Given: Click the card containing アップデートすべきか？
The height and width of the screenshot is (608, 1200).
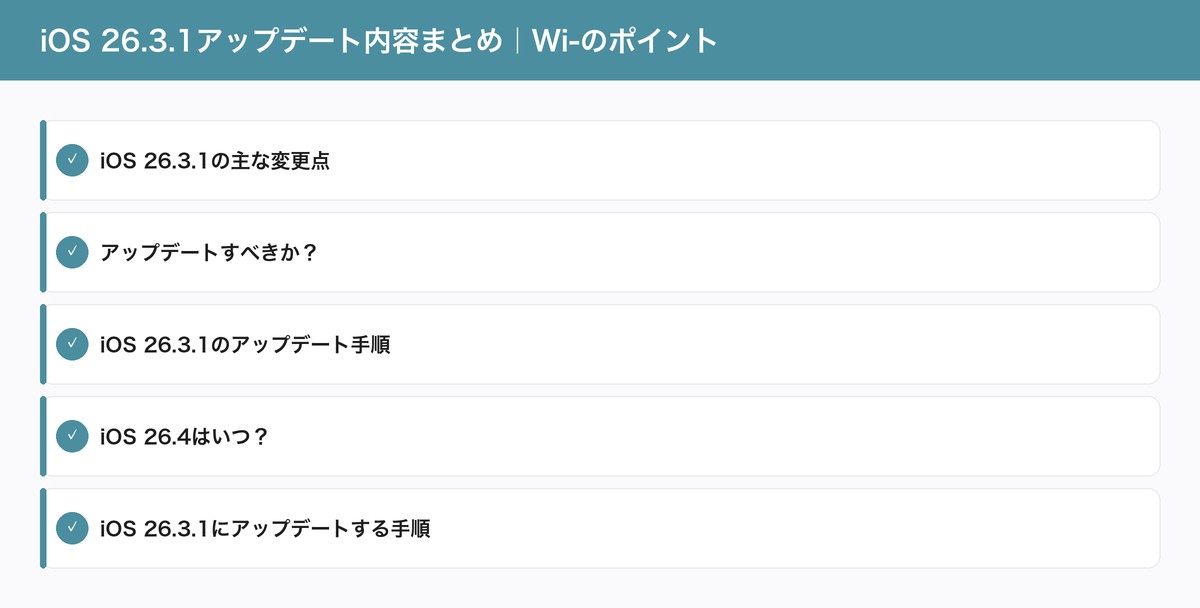Looking at the screenshot, I should 600,252.
